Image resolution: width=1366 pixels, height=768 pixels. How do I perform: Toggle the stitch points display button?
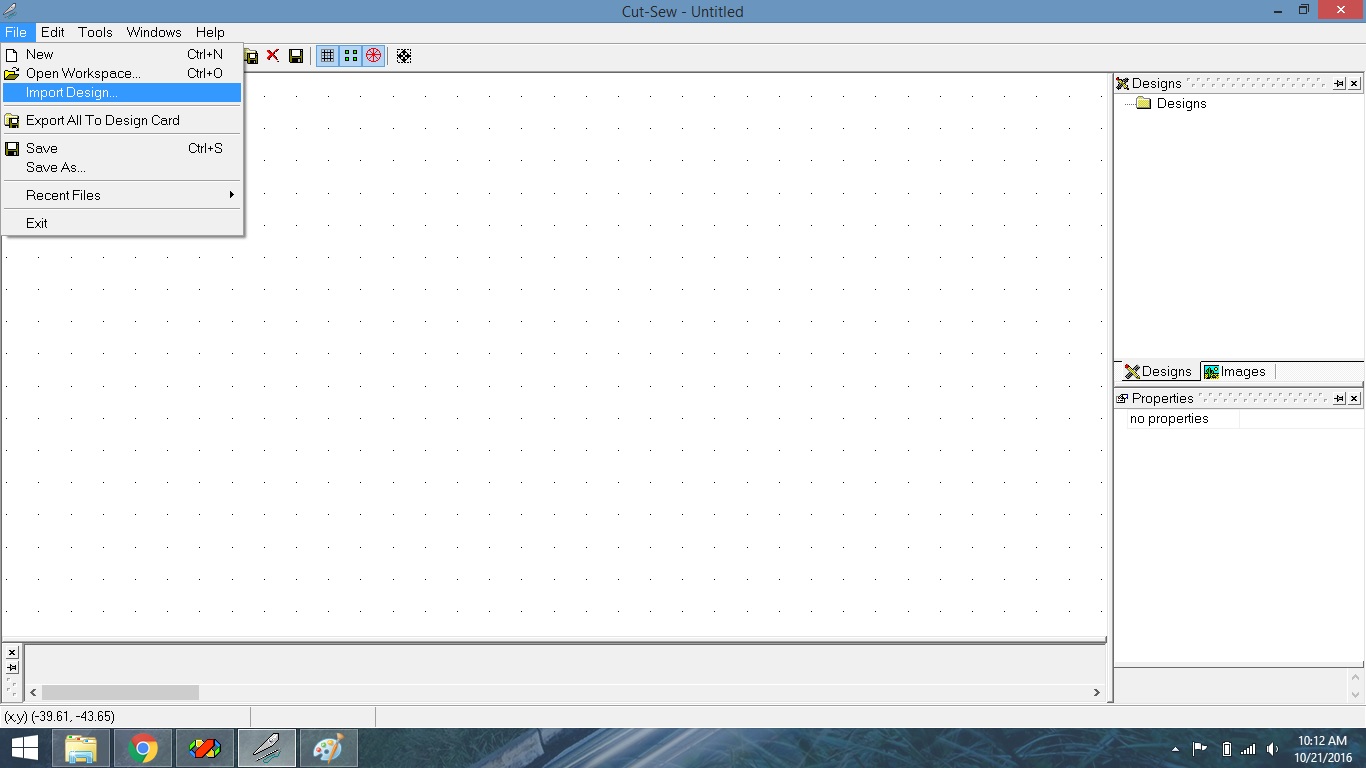(x=351, y=55)
